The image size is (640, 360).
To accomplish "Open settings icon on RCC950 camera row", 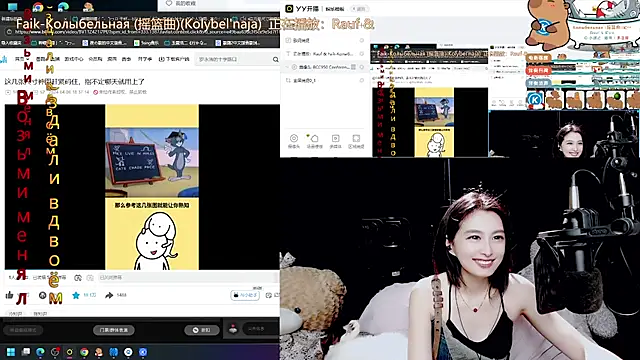I will pyautogui.click(x=353, y=67).
